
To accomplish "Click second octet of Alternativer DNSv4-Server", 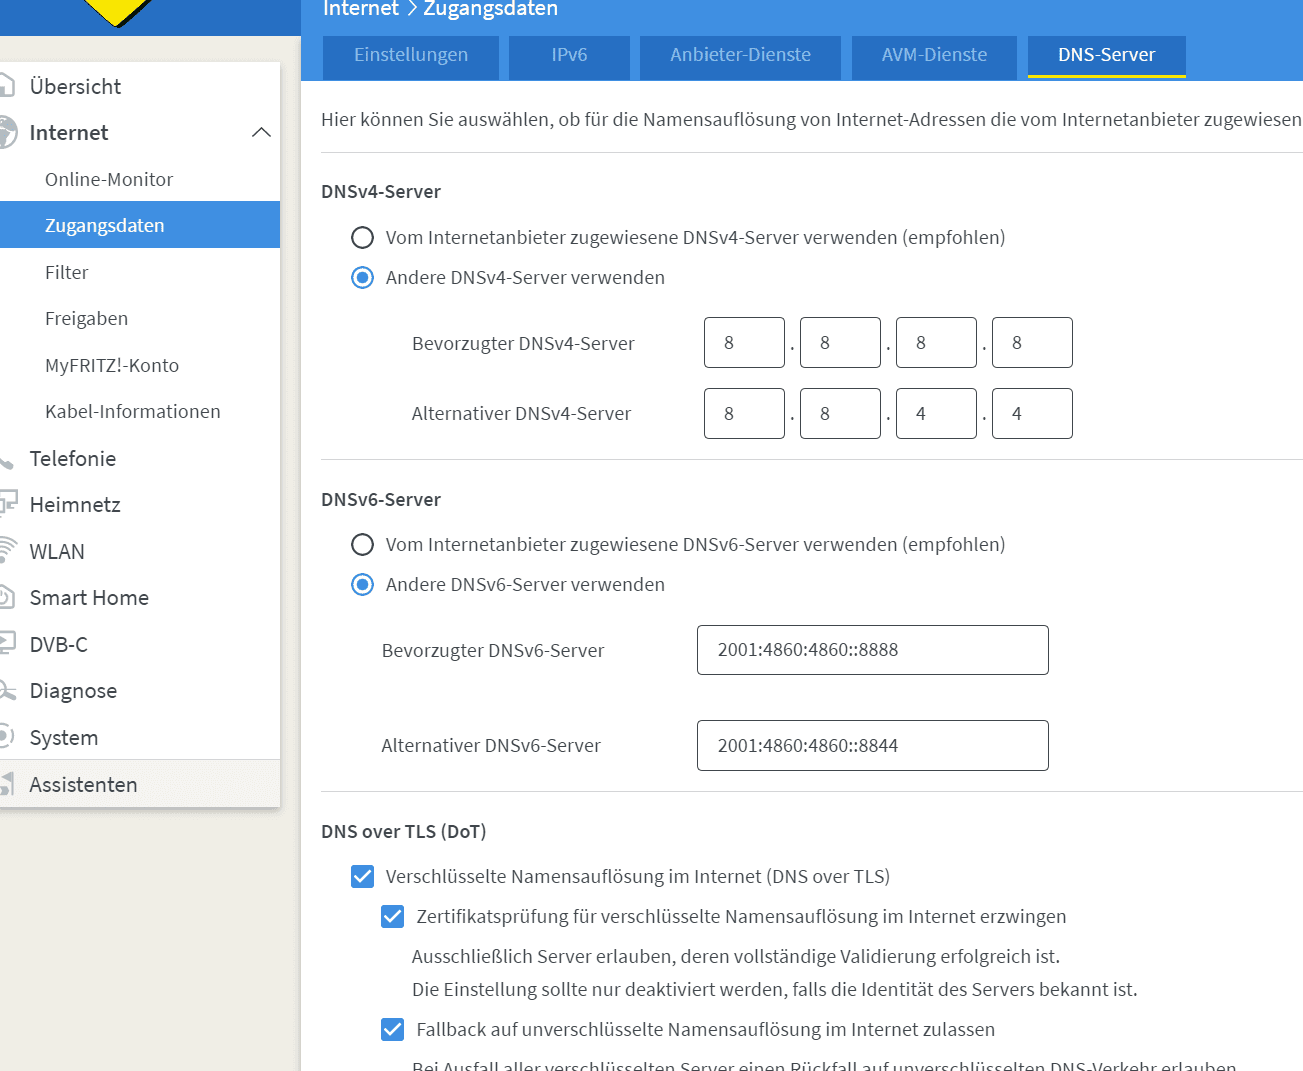I will coord(840,413).
